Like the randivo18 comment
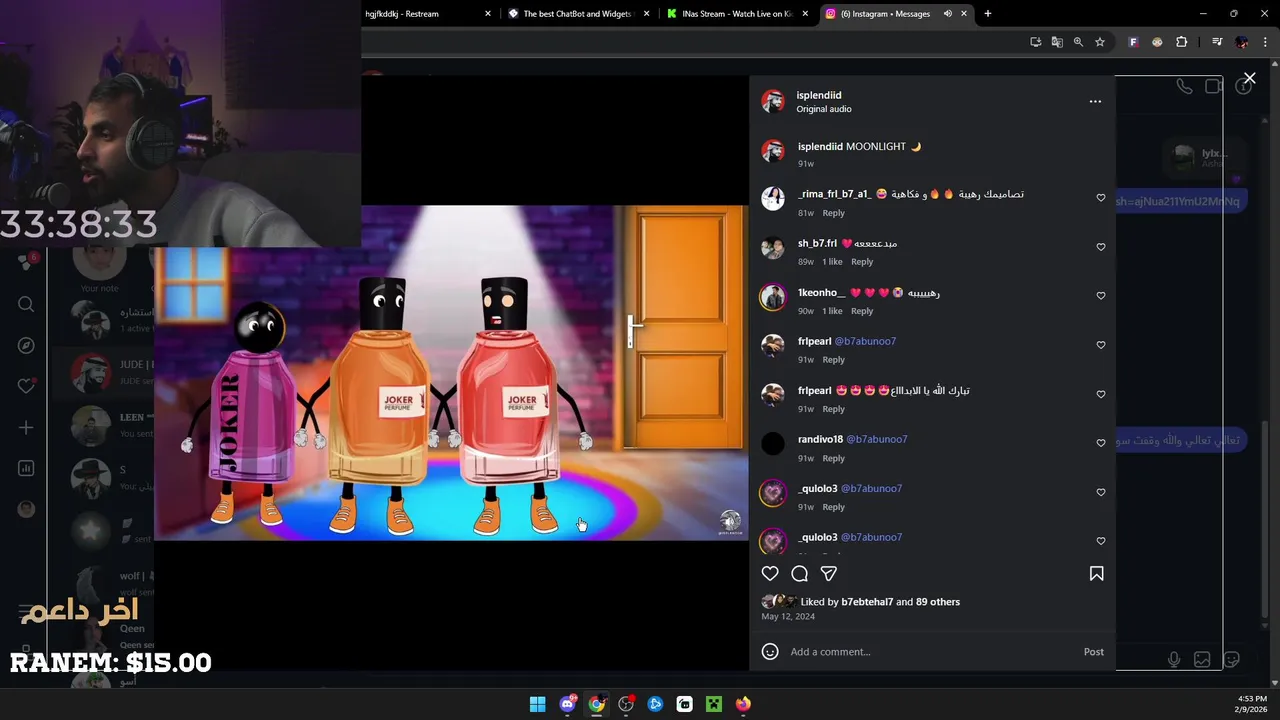 [1101, 443]
